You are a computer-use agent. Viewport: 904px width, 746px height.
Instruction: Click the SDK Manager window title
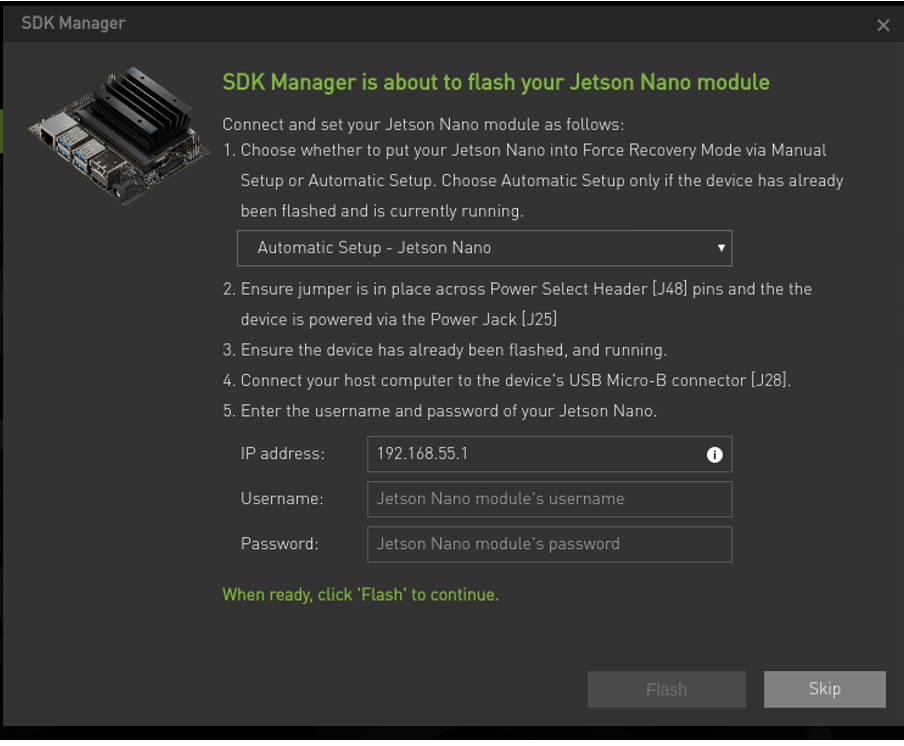click(73, 23)
